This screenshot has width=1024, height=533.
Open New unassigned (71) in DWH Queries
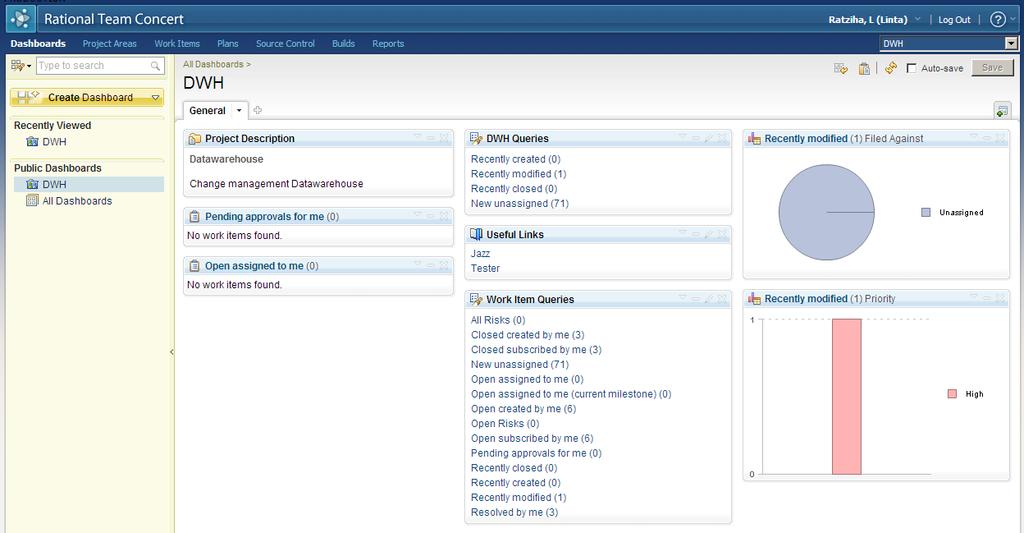tap(520, 204)
